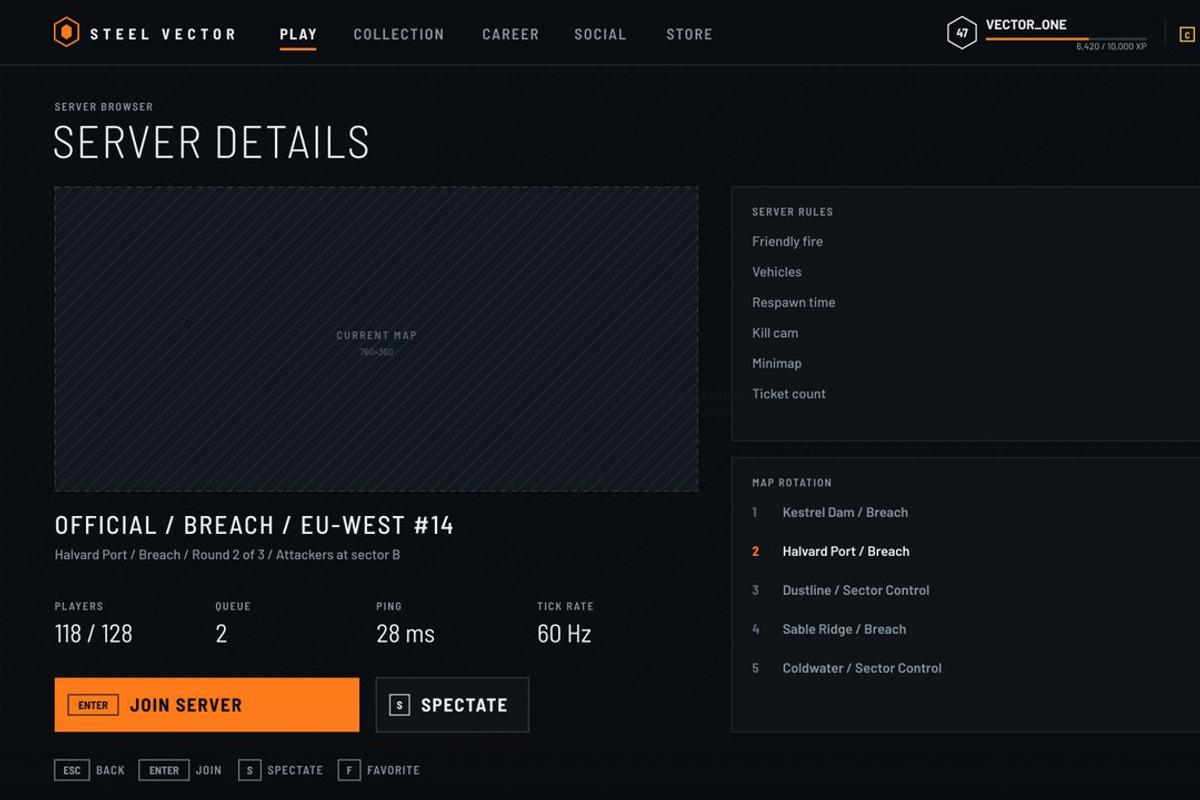The width and height of the screenshot is (1200, 800).
Task: Go to the SOCIAL tab
Action: pos(600,34)
